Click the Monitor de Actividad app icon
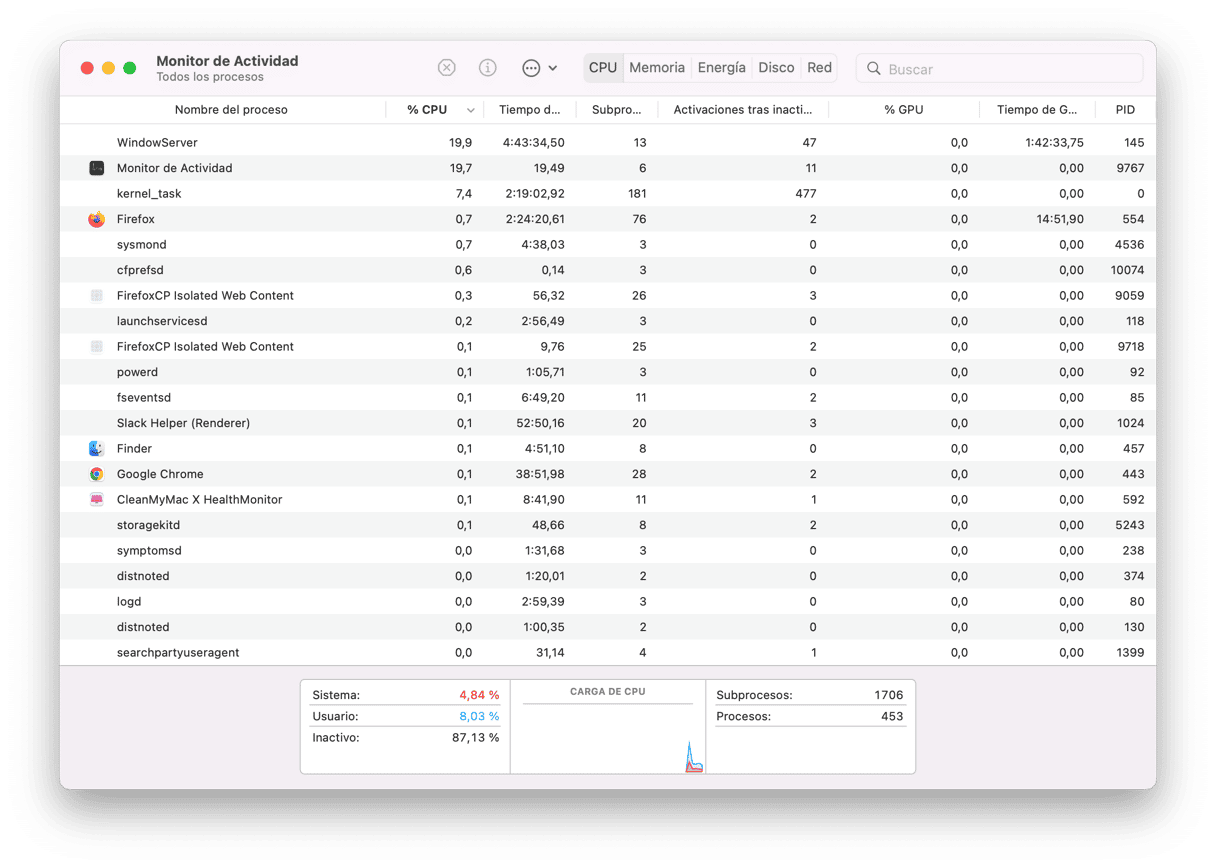This screenshot has width=1216, height=868. tap(97, 168)
